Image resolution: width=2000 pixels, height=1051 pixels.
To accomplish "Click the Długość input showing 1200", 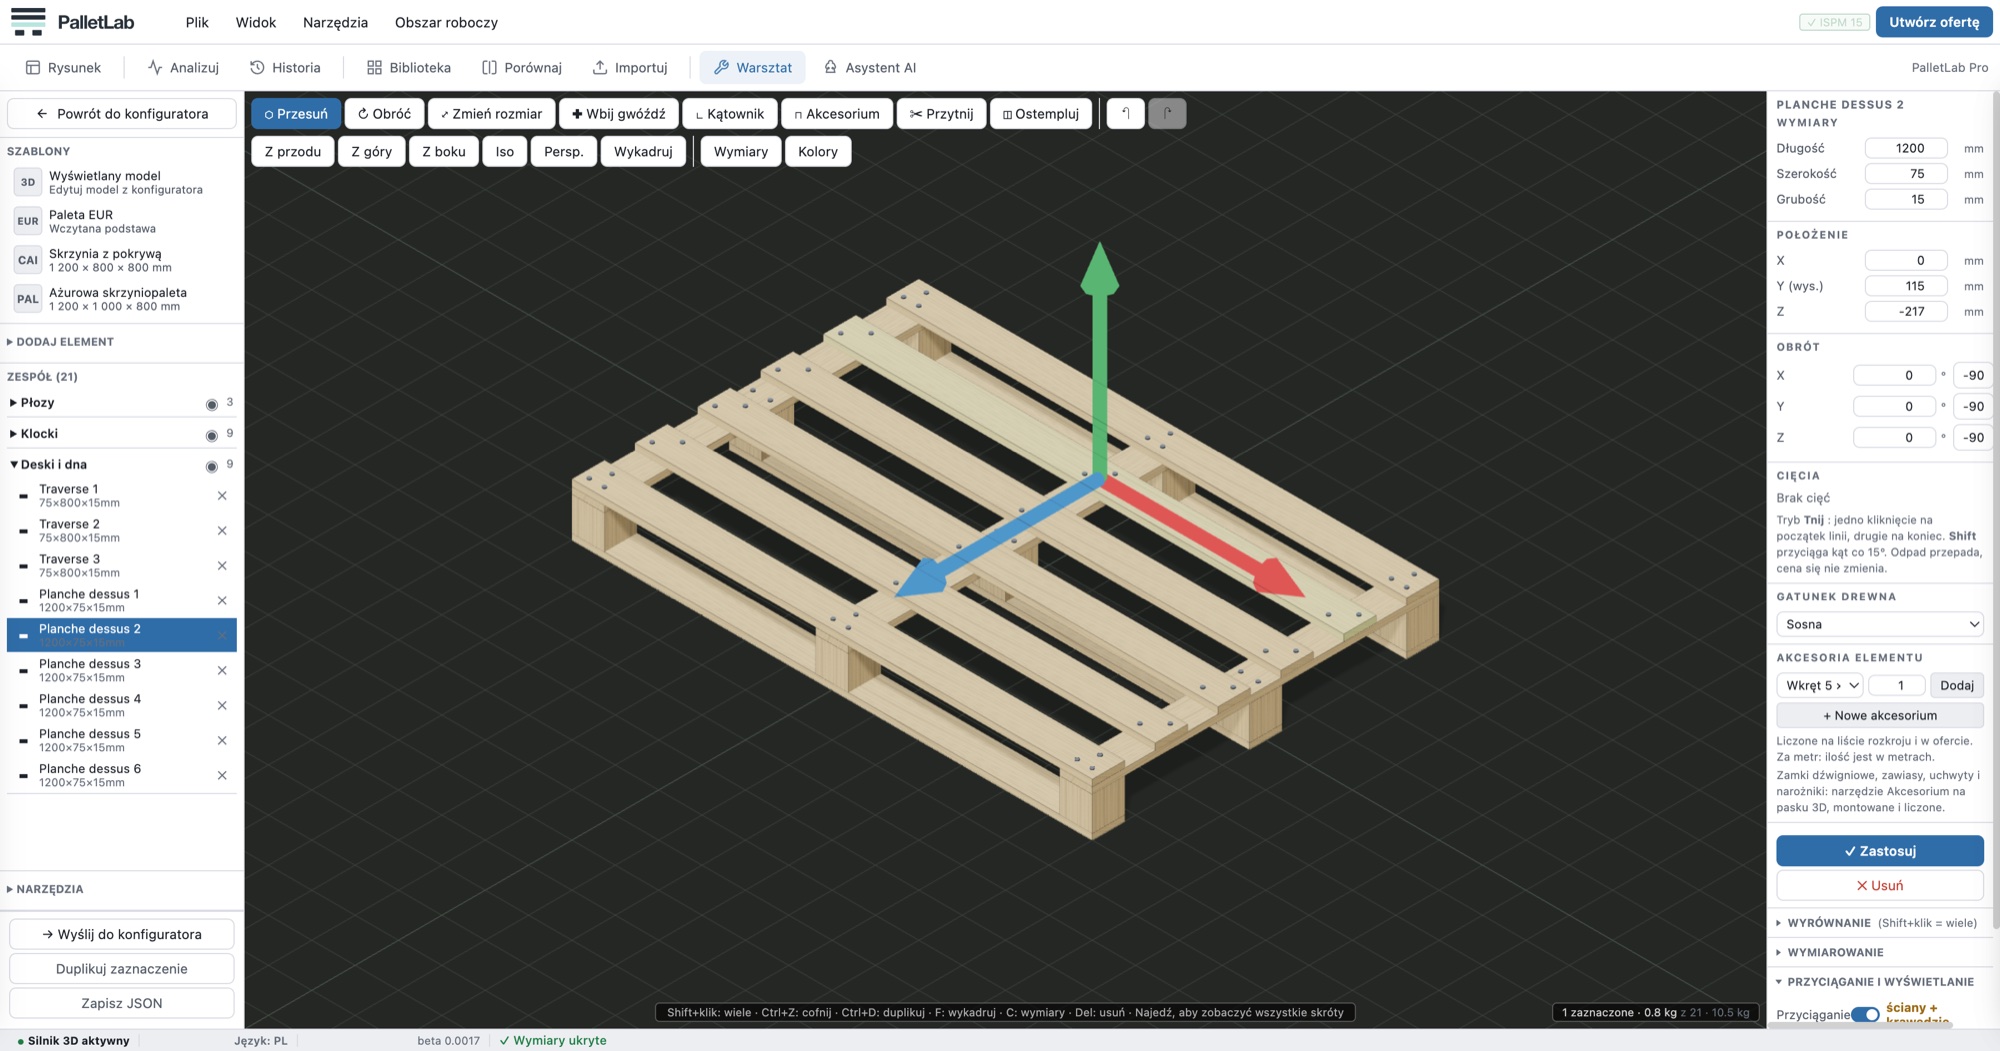I will coord(1906,148).
